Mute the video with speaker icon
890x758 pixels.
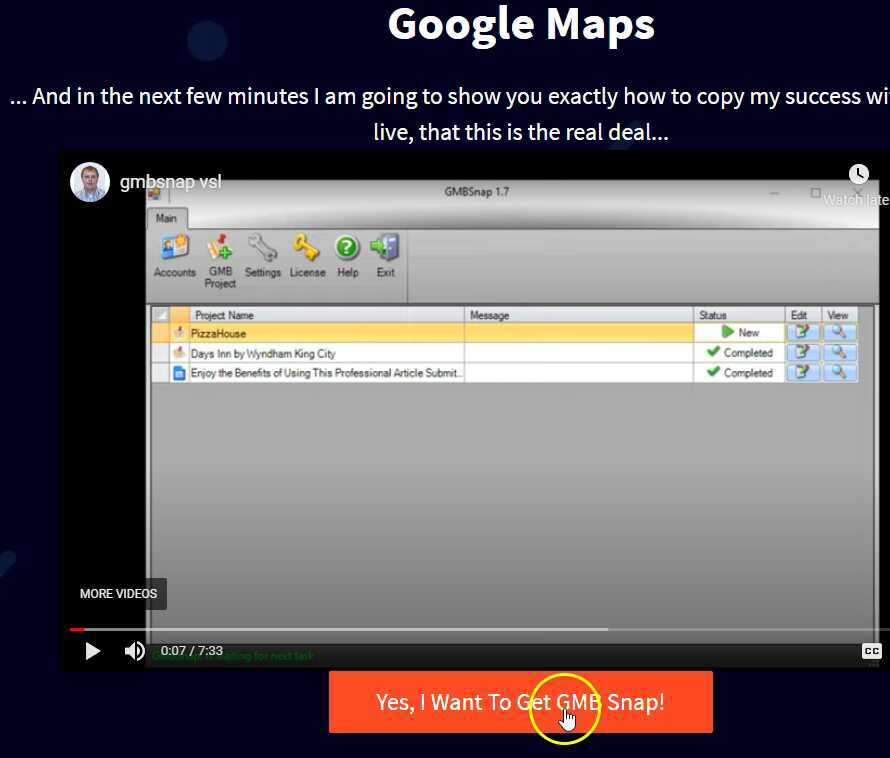[135, 651]
